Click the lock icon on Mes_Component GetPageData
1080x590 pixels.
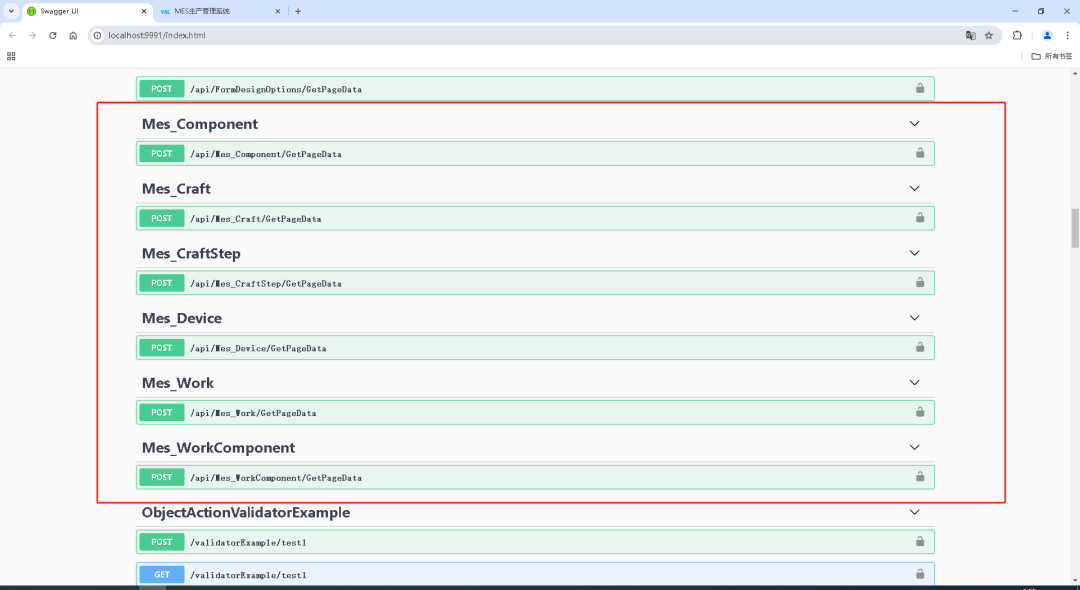coord(919,153)
